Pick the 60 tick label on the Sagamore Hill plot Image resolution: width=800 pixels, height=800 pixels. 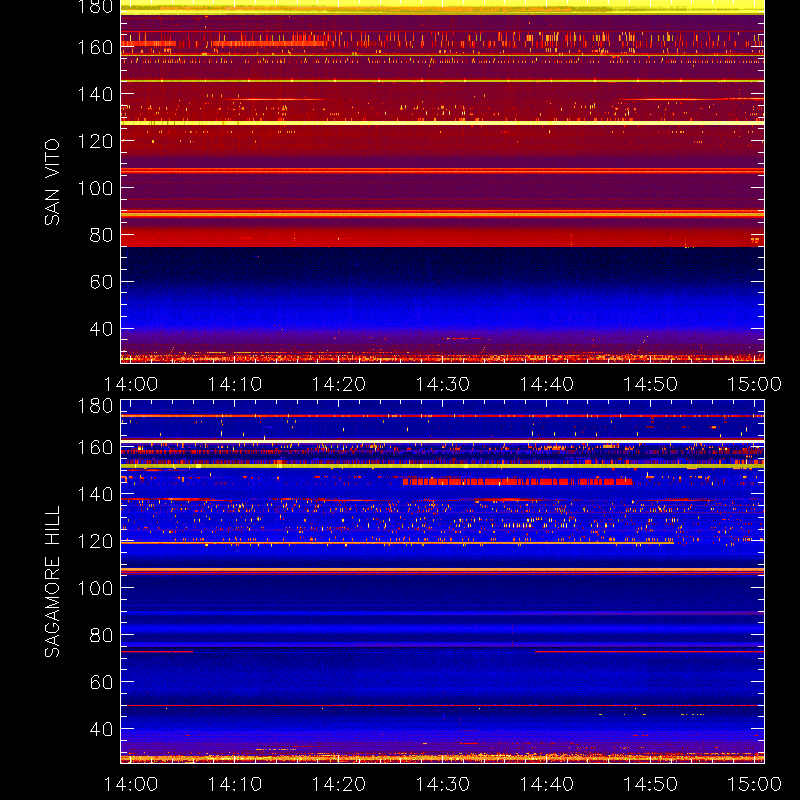click(x=101, y=682)
